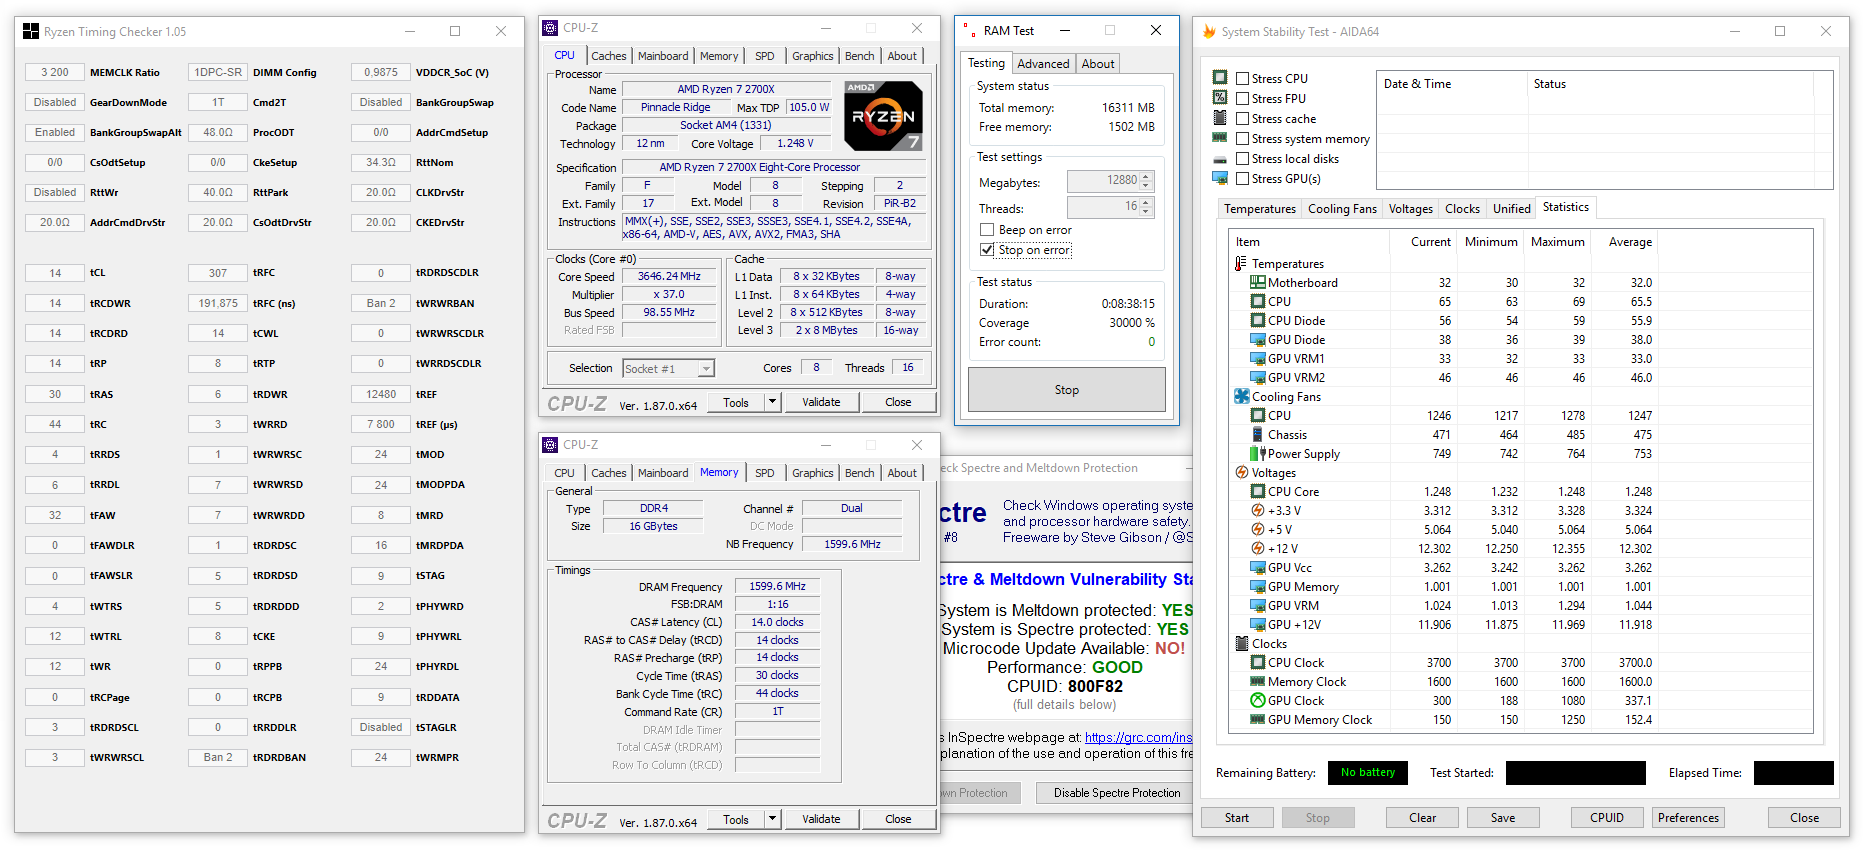
Task: Click the Temperatures thermometer icon in statistics
Action: point(1241,264)
